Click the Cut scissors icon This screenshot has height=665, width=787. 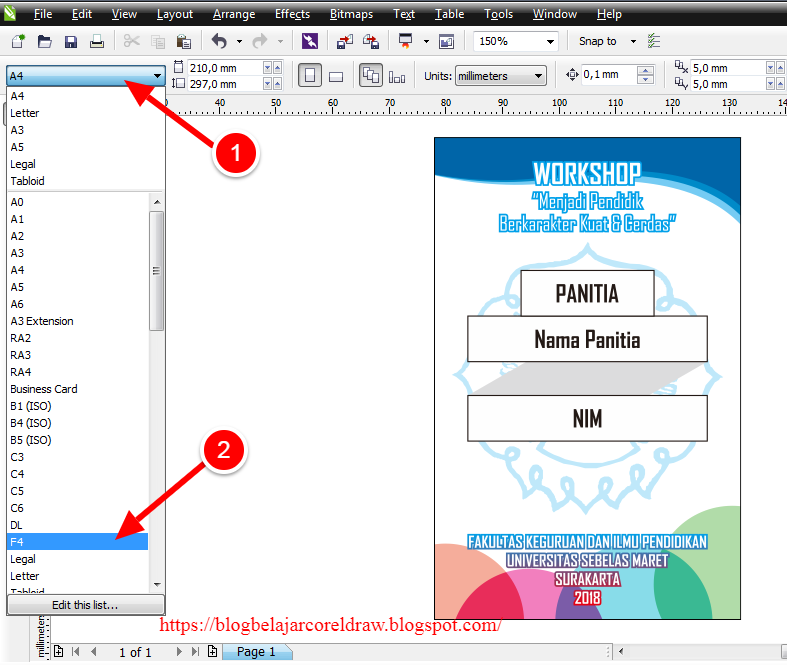pos(132,41)
